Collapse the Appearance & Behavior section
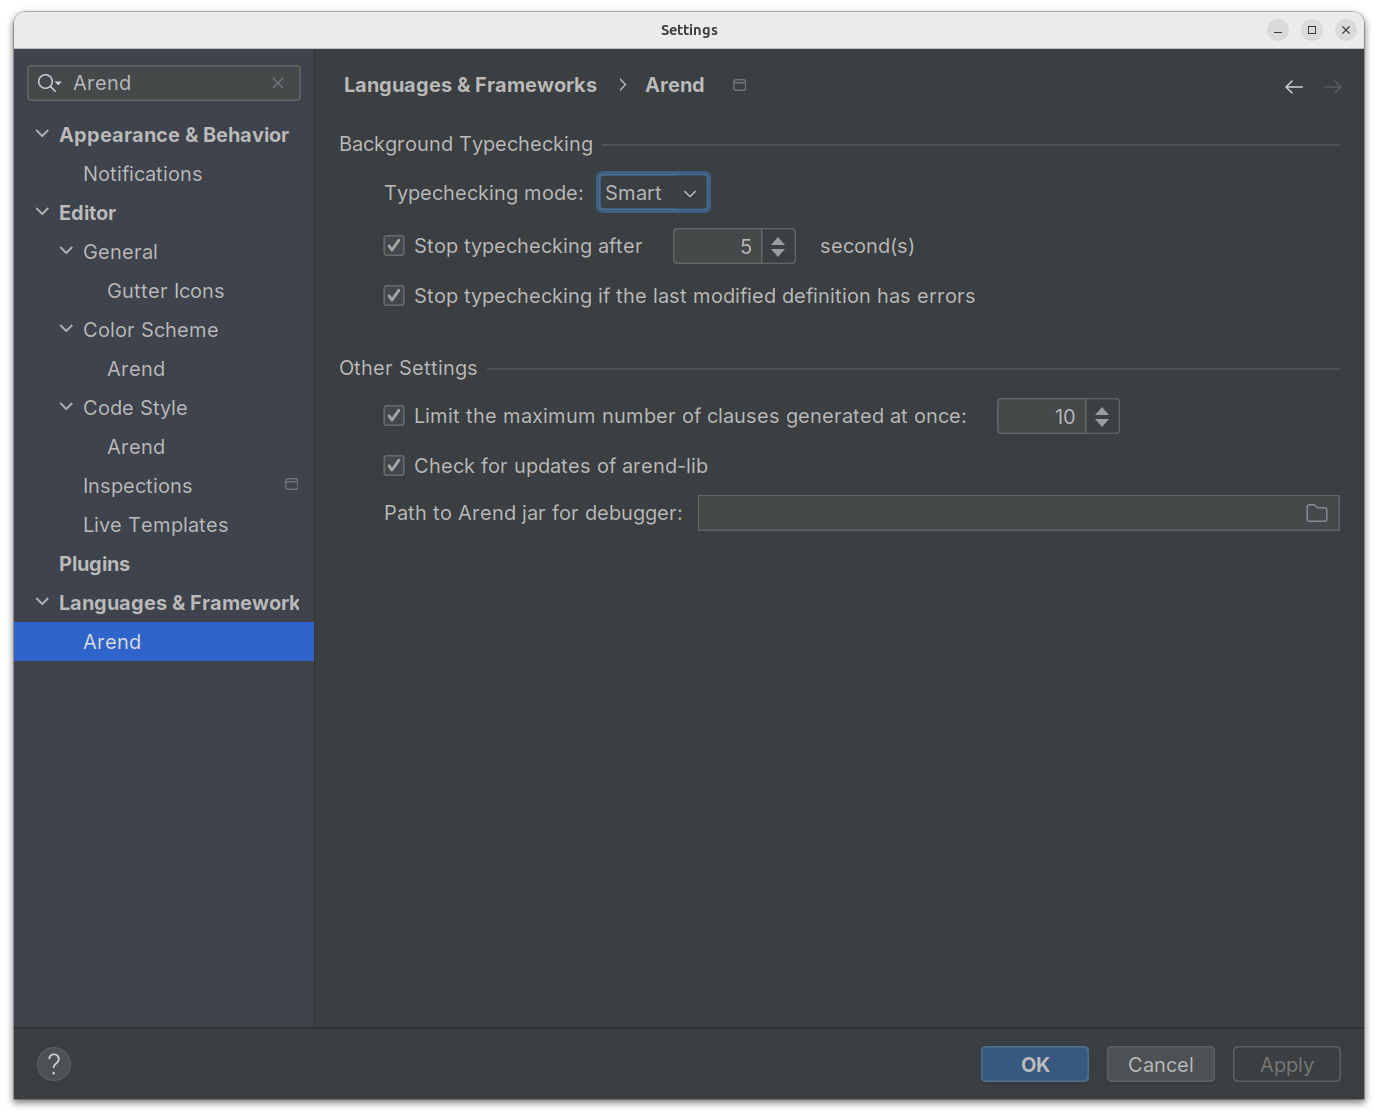 point(42,134)
